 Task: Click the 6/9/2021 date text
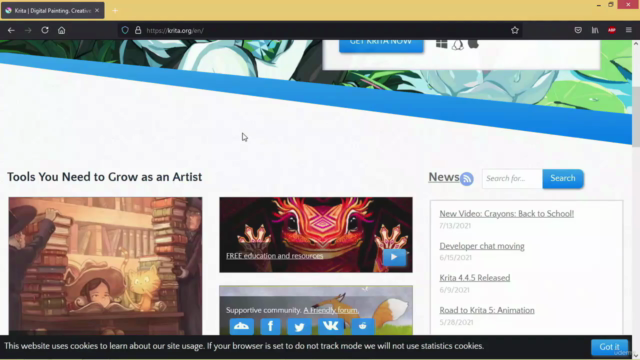click(x=454, y=290)
